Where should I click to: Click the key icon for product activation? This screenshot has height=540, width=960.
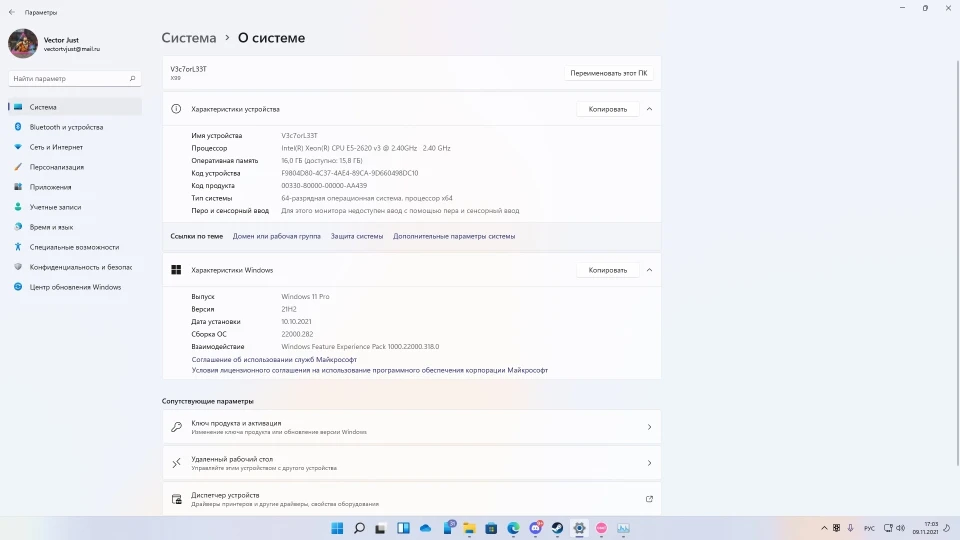[x=176, y=427]
